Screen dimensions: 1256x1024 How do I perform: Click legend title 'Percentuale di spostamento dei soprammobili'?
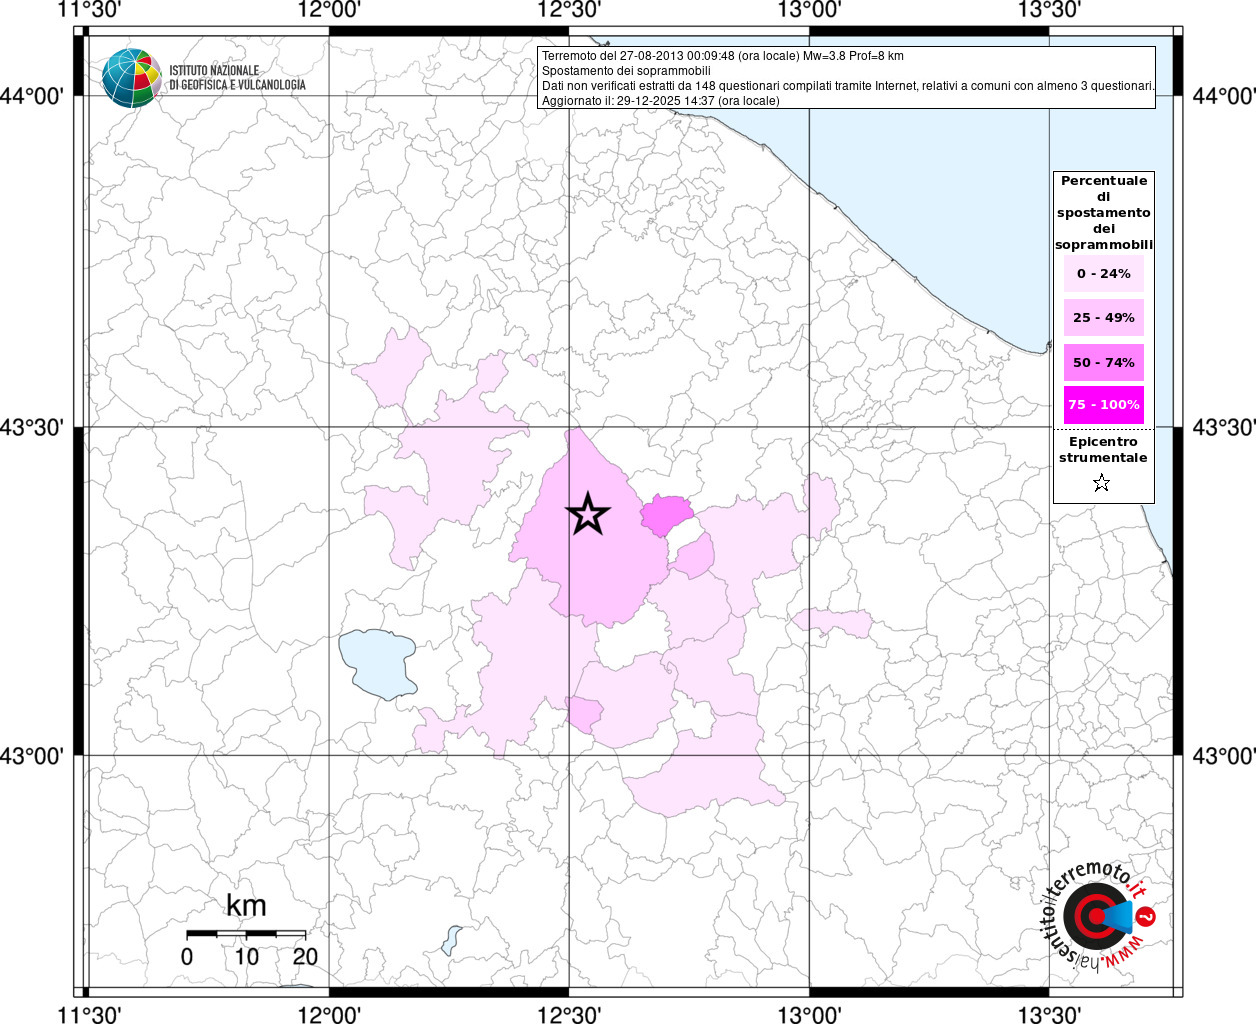1104,213
